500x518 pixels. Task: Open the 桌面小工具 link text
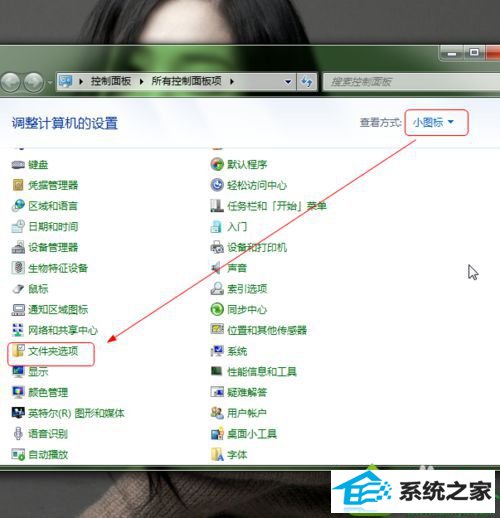point(252,433)
